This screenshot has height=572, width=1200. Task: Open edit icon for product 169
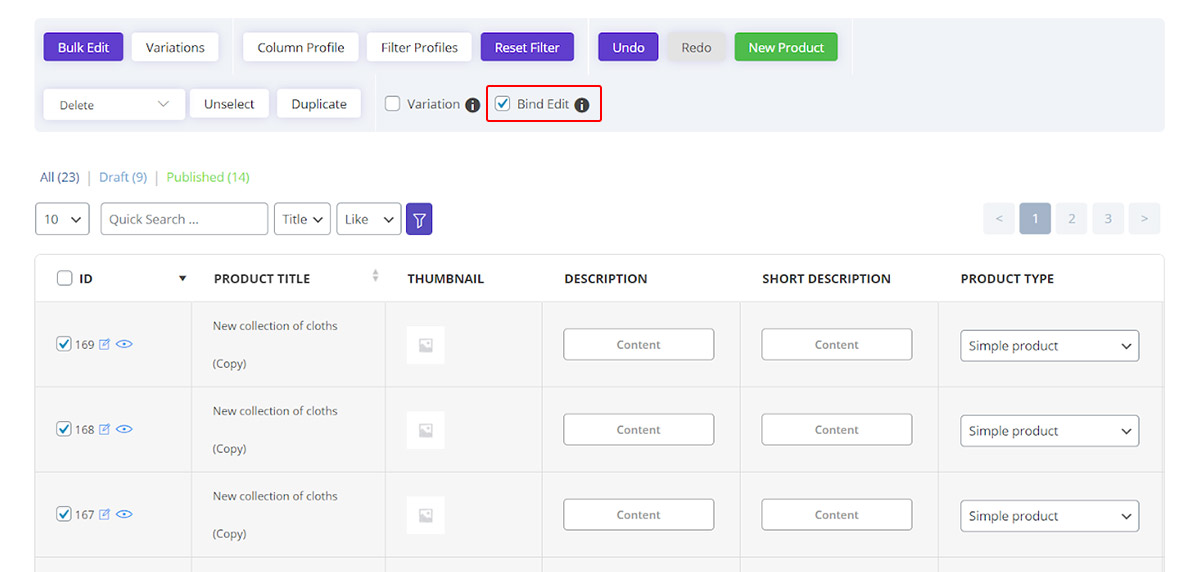[x=104, y=344]
